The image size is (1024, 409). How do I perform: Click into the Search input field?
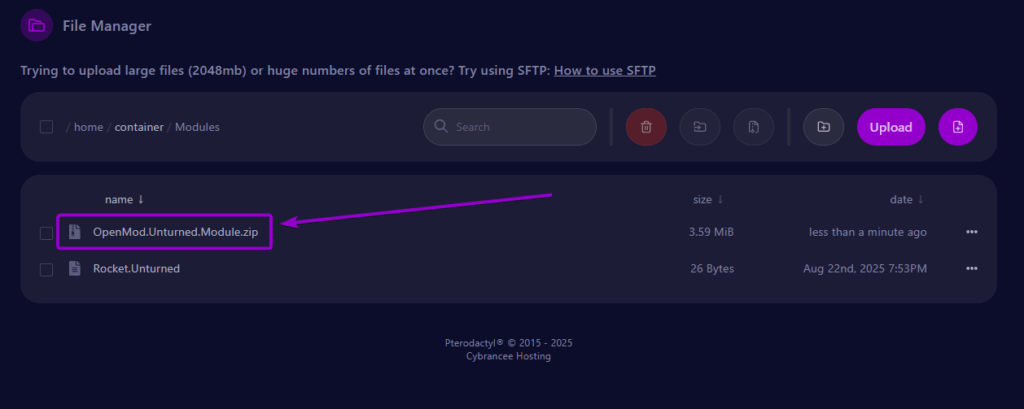pyautogui.click(x=509, y=127)
